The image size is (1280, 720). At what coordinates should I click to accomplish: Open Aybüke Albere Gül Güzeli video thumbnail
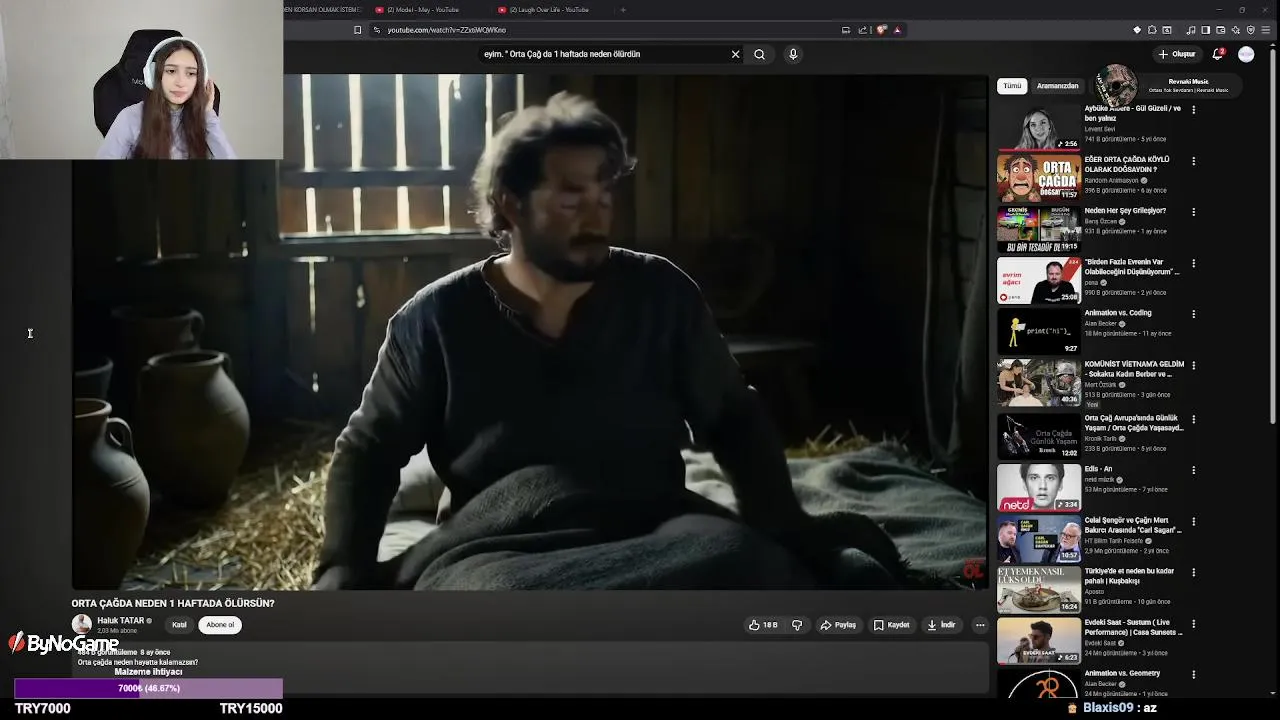tap(1038, 127)
